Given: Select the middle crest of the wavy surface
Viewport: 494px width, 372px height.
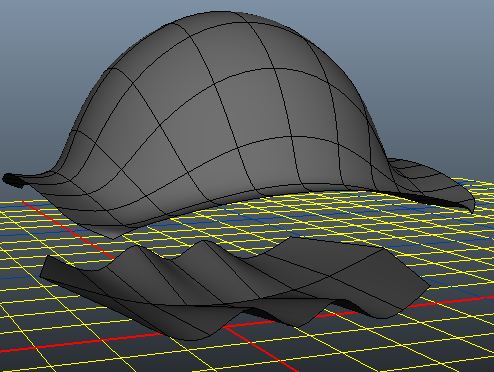Looking at the screenshot, I should click(x=202, y=244).
